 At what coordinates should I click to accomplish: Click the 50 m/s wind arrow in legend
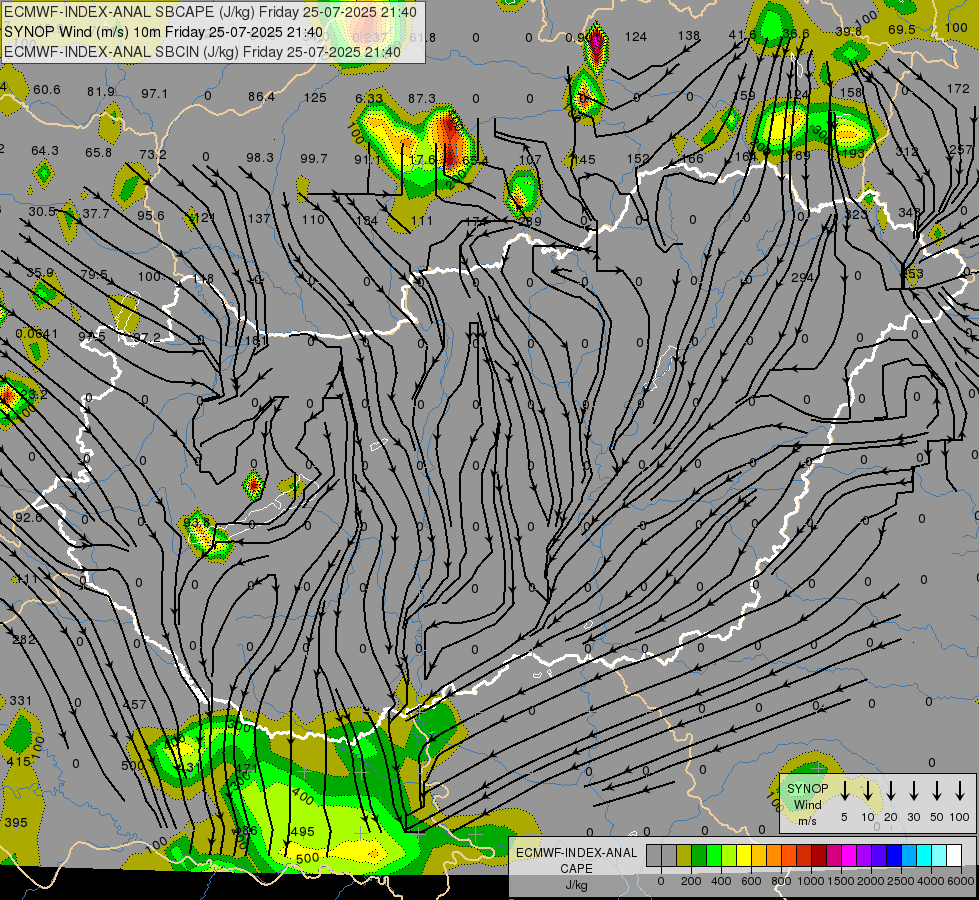coord(937,791)
